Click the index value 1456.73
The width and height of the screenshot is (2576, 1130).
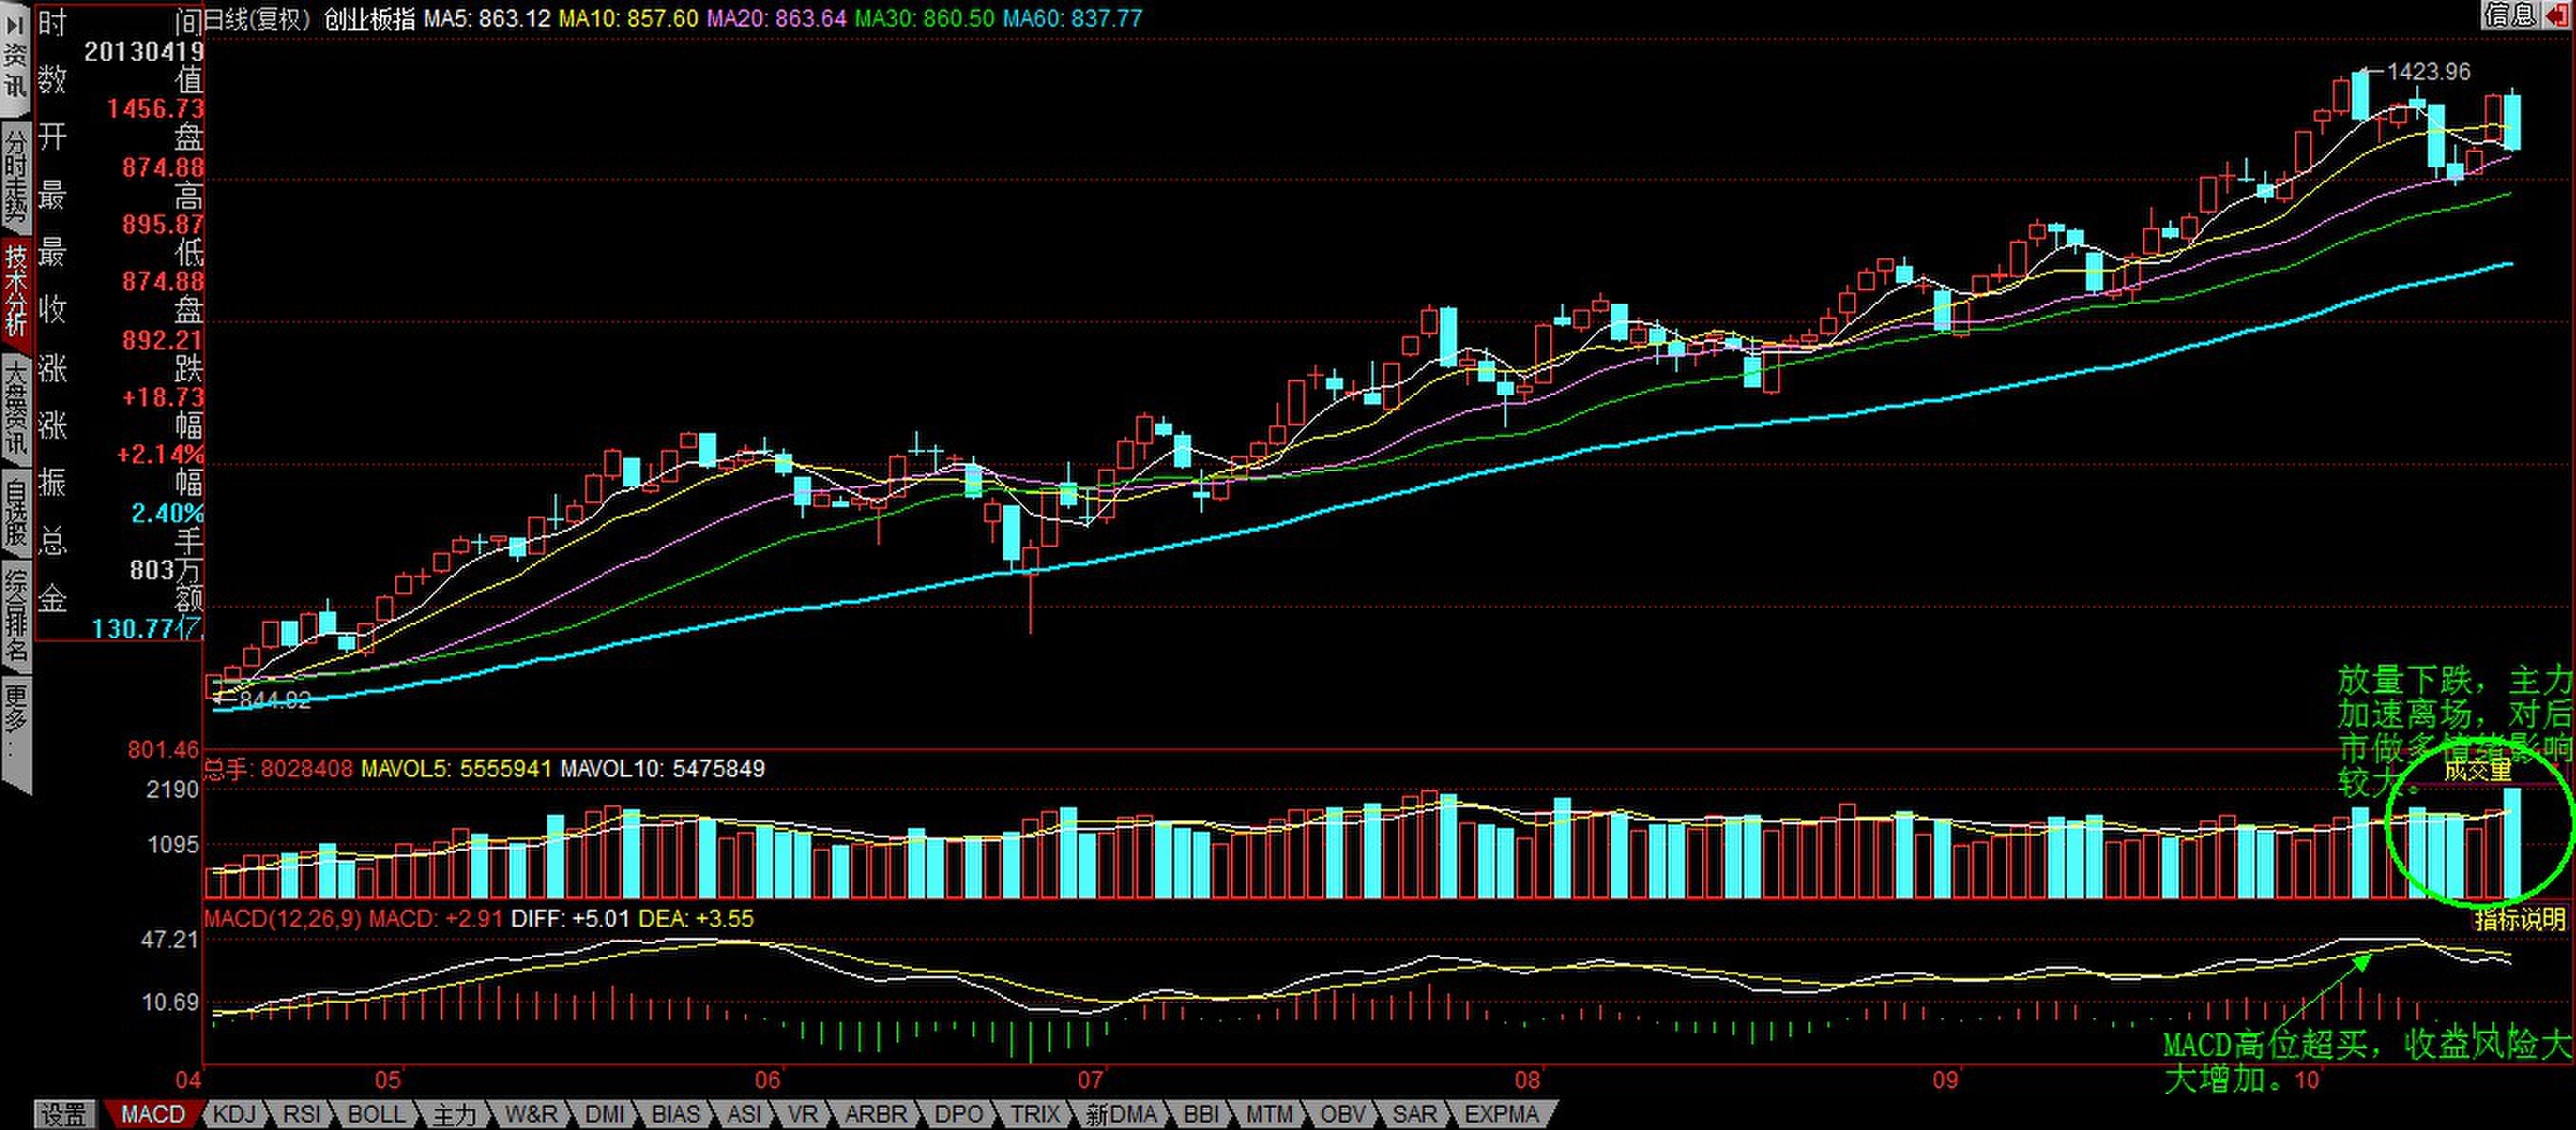pos(155,108)
